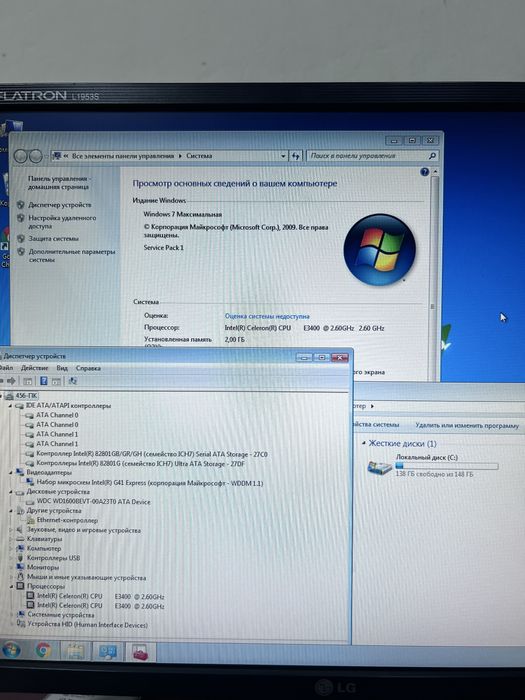Click 'Оценка системы недоступна' link
The height and width of the screenshot is (700, 525).
[x=267, y=316]
